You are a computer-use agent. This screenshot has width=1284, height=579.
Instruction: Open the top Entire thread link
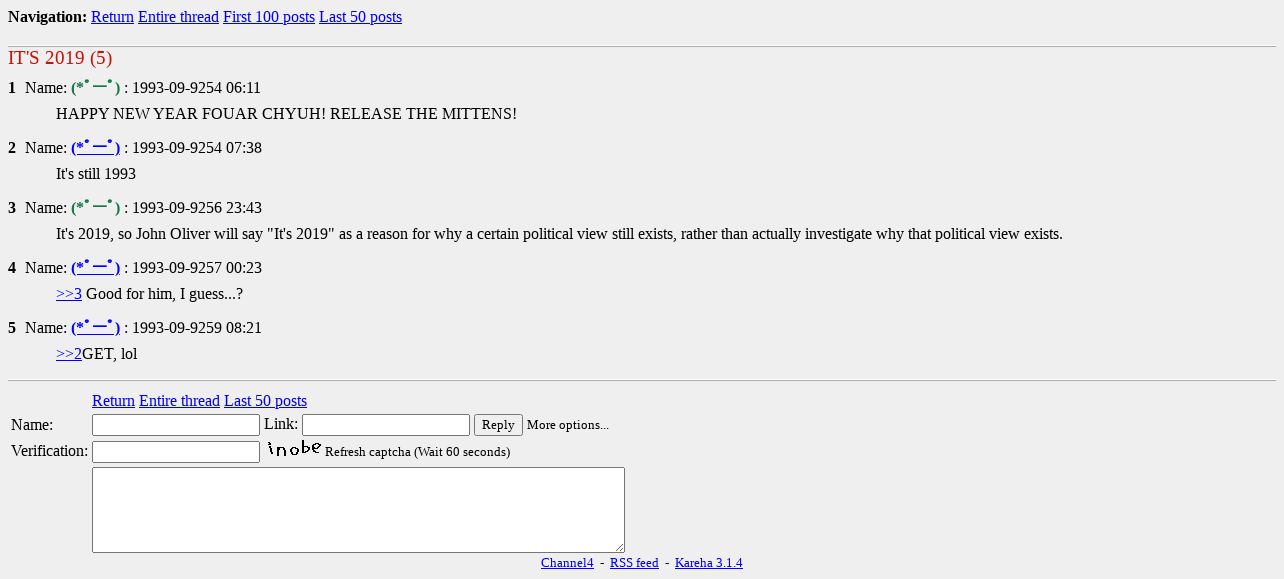point(178,17)
